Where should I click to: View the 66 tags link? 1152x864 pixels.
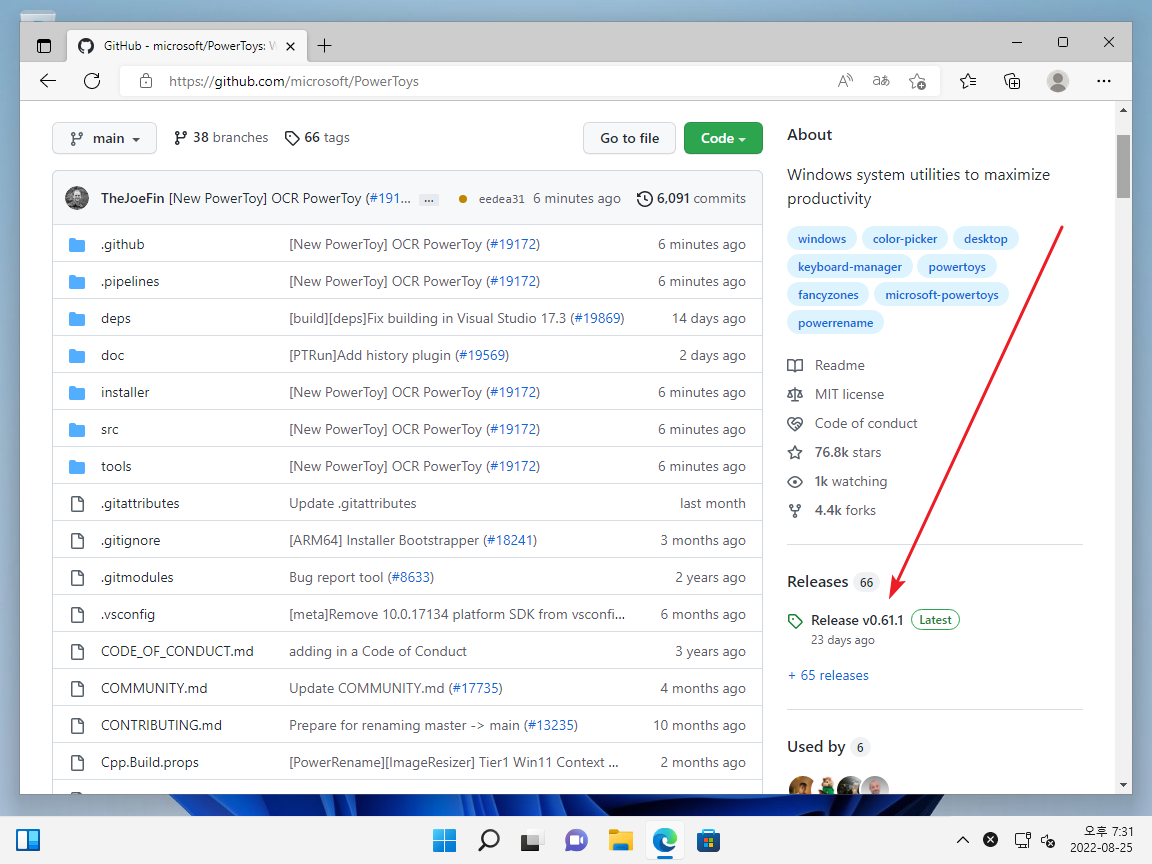[317, 137]
